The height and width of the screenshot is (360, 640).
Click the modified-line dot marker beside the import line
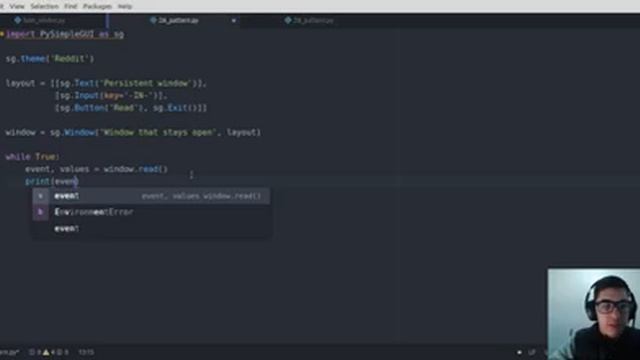(2, 34)
